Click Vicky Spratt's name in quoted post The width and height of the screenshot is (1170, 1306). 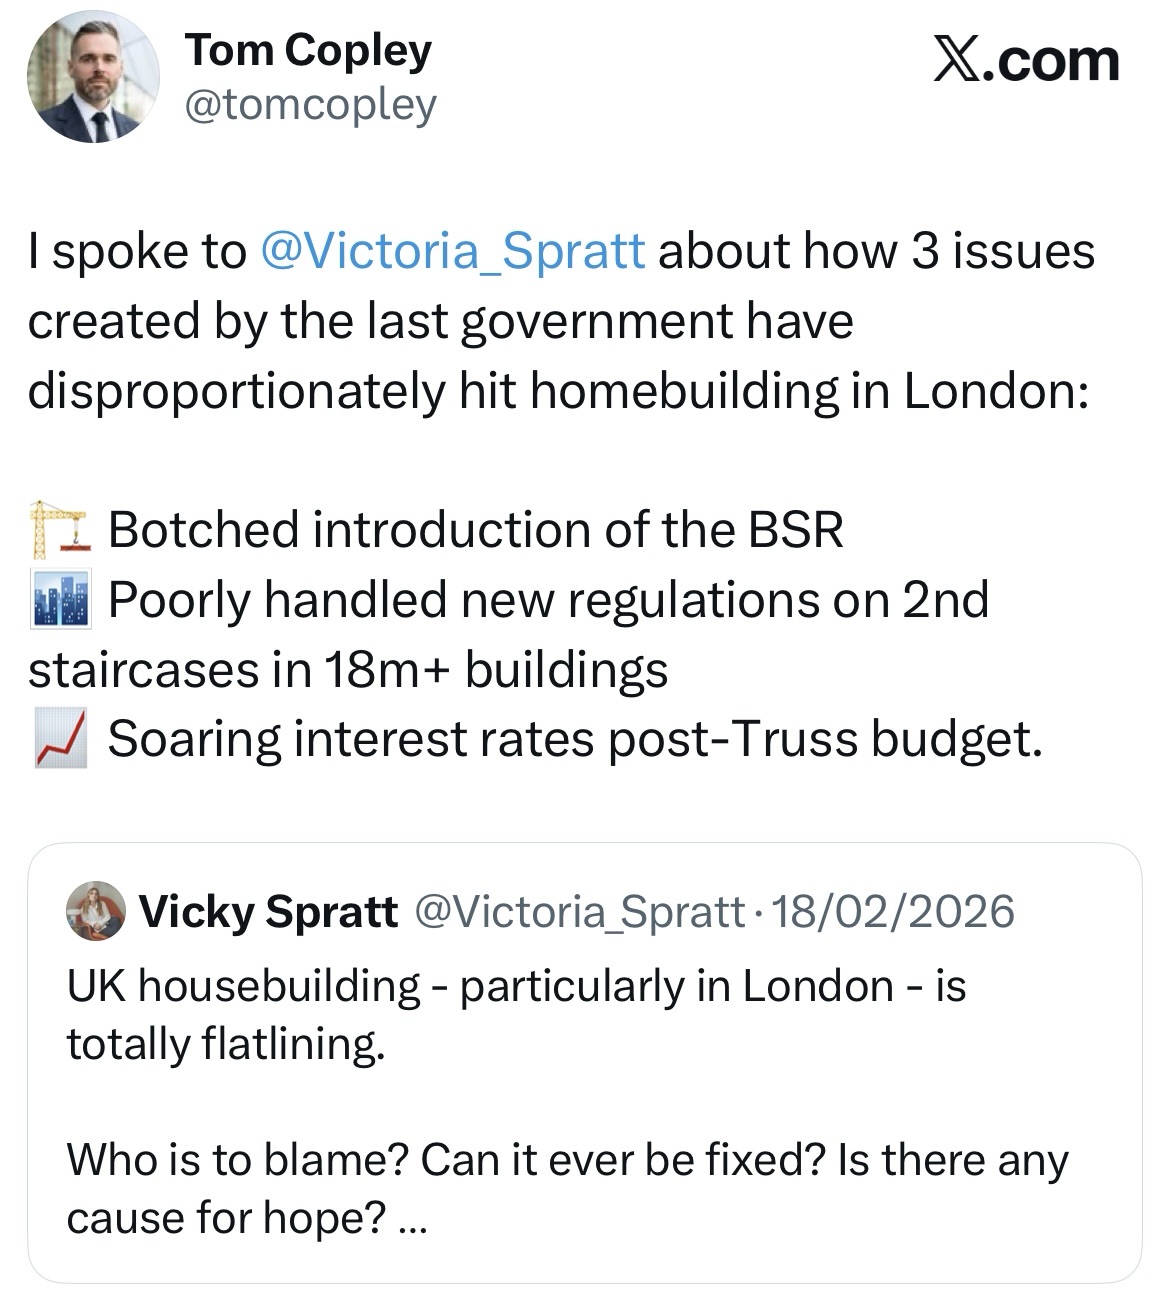[268, 911]
